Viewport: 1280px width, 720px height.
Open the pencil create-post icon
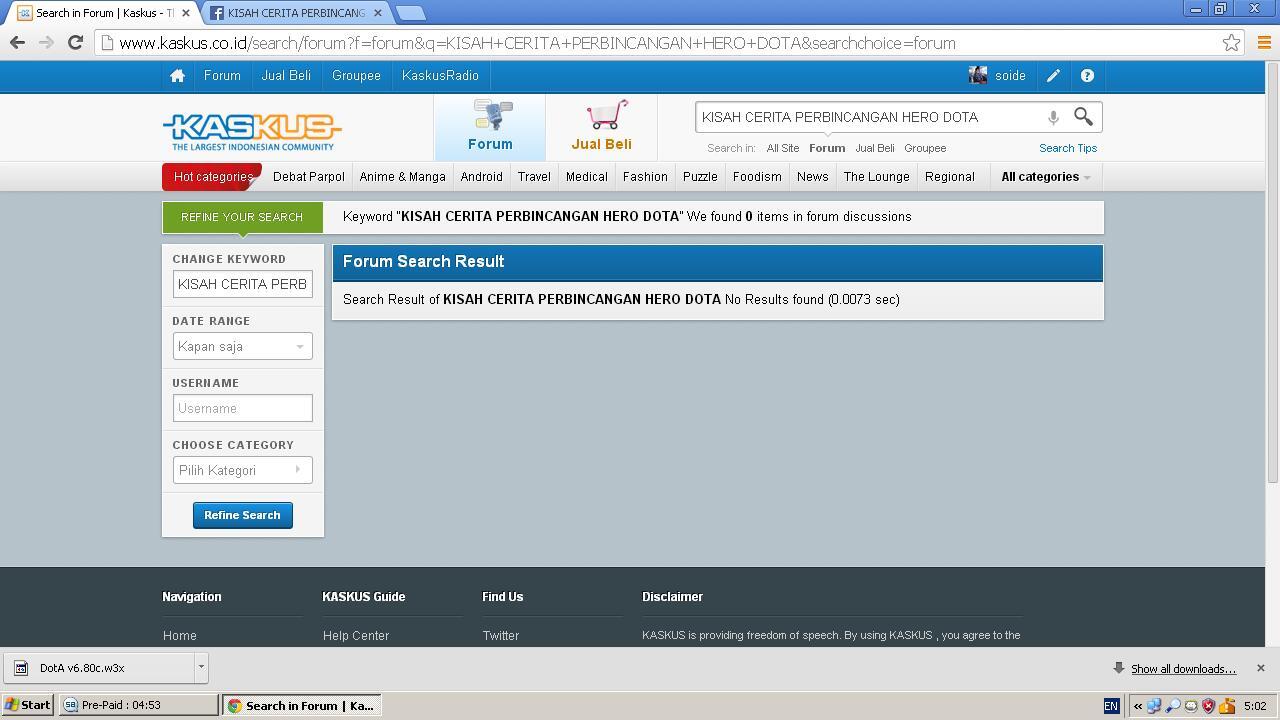click(1053, 76)
